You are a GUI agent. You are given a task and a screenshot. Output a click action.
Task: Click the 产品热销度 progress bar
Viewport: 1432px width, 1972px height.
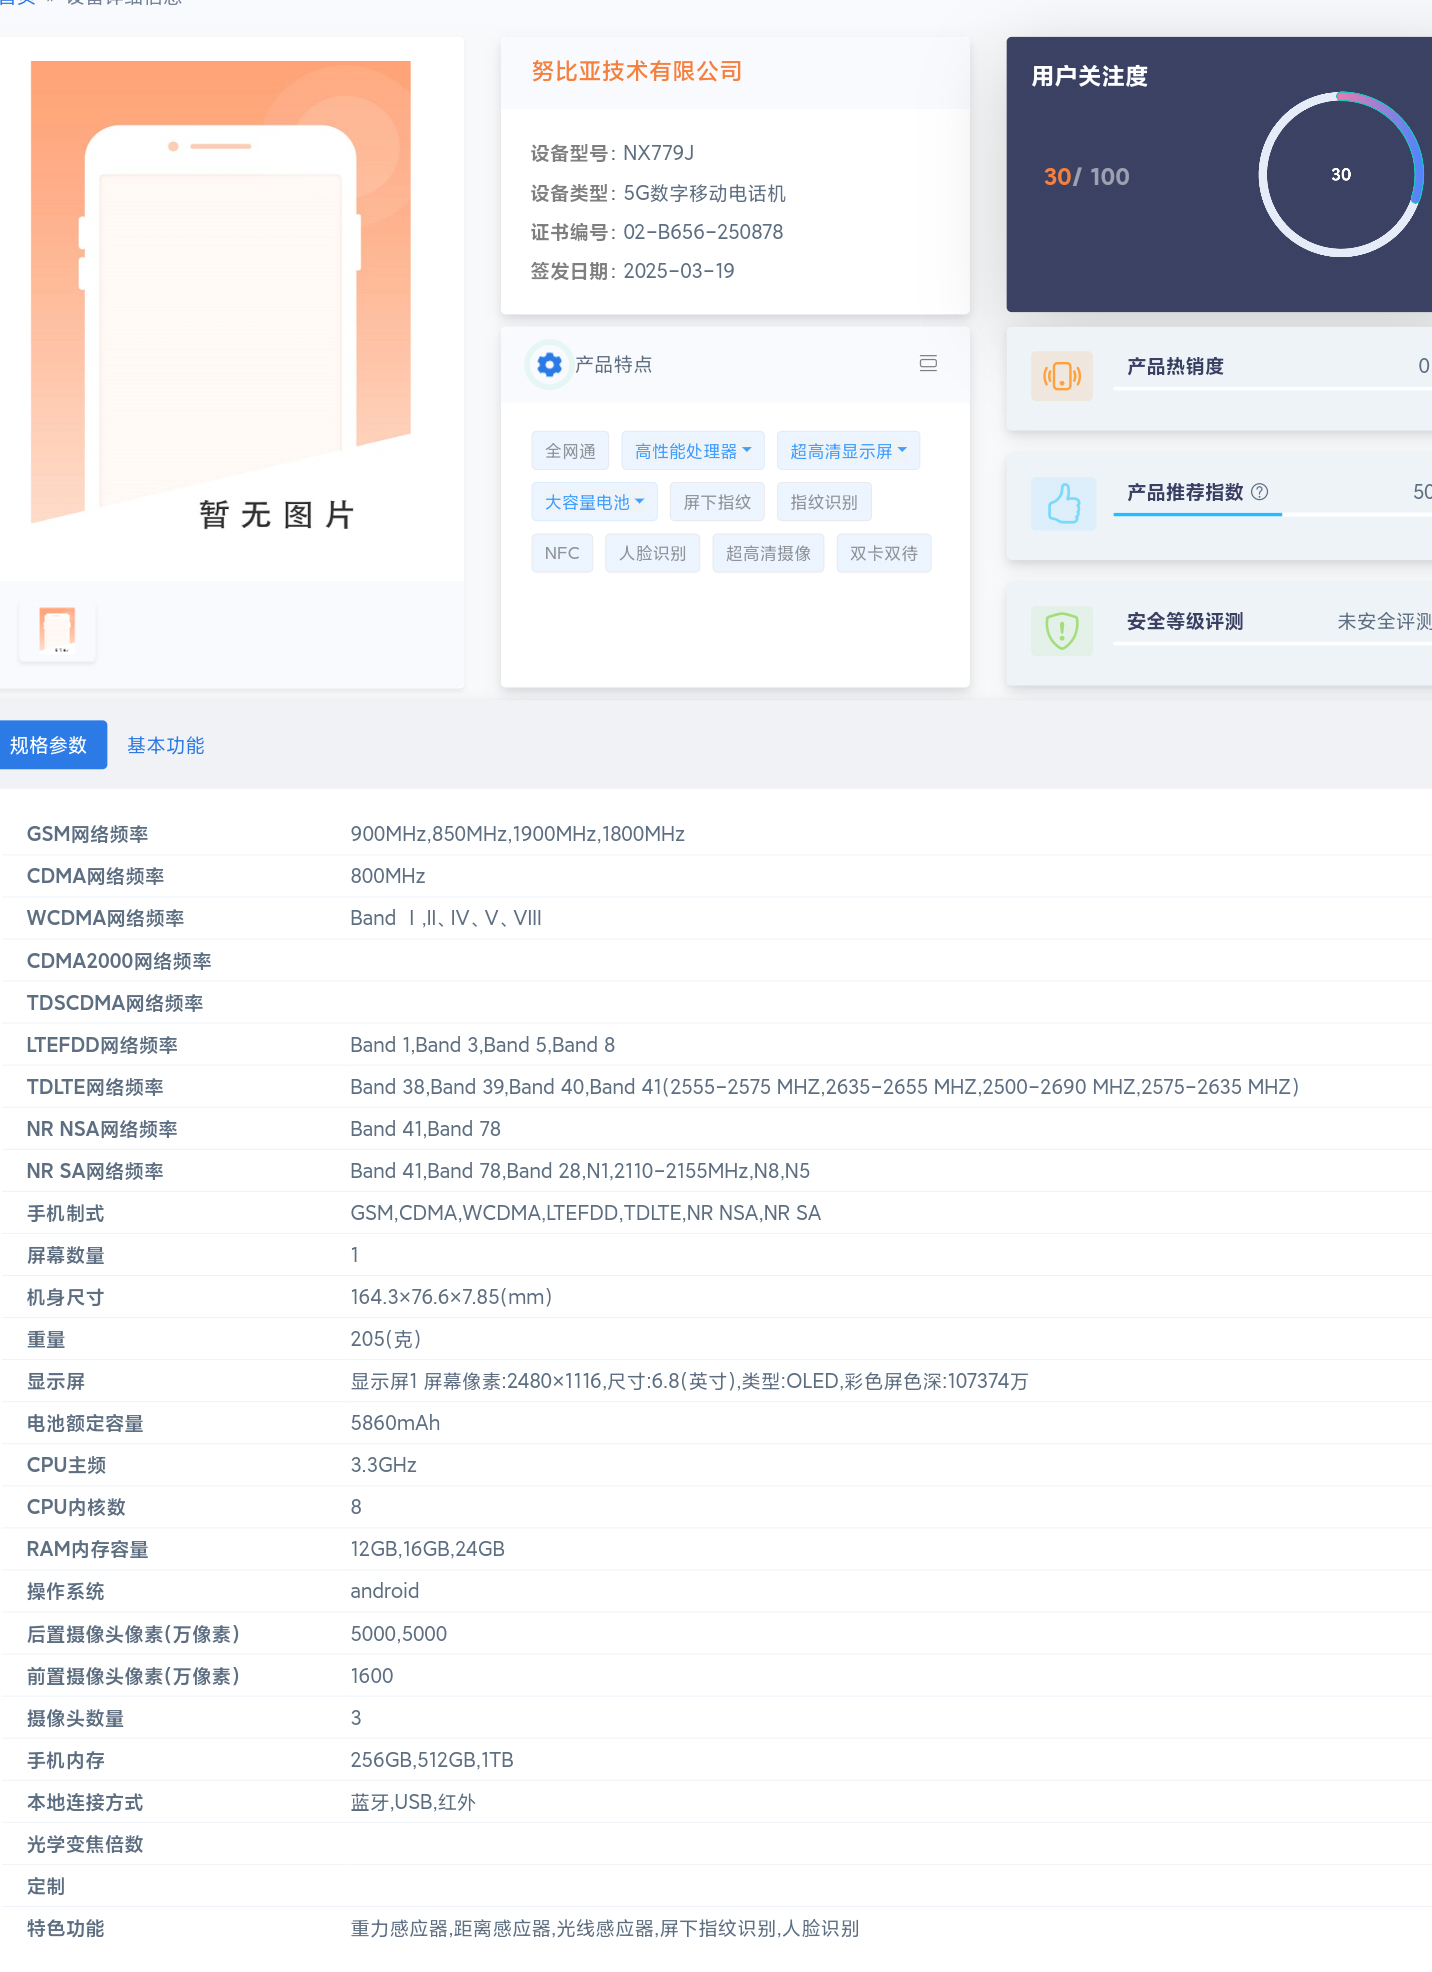click(1272, 387)
